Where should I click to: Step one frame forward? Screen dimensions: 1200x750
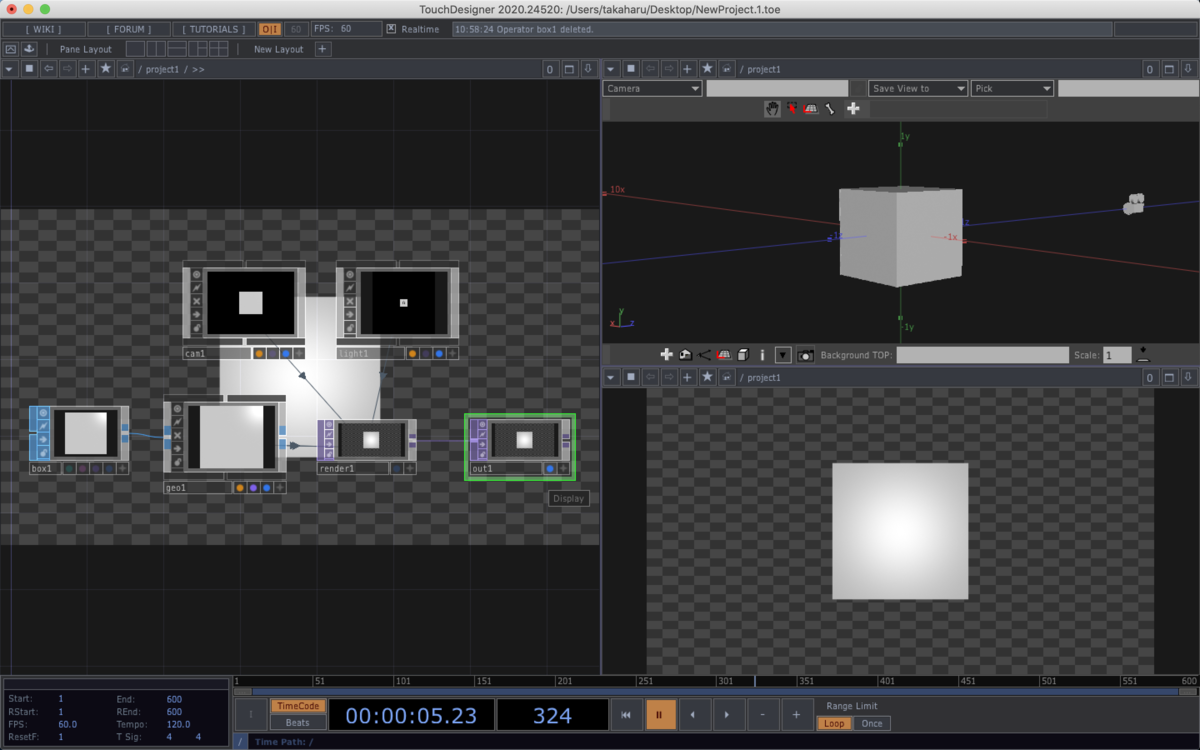[x=728, y=715]
